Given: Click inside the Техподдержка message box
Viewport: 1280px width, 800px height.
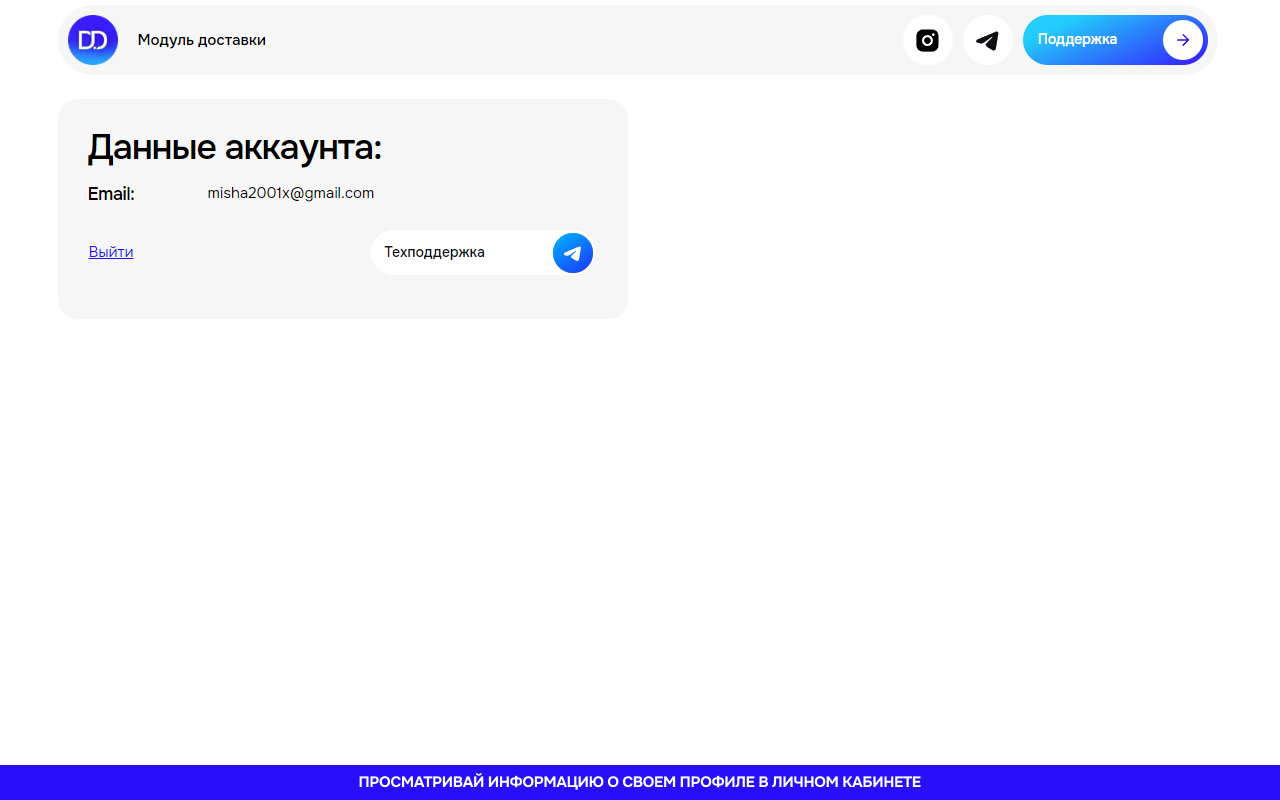Looking at the screenshot, I should pos(460,253).
